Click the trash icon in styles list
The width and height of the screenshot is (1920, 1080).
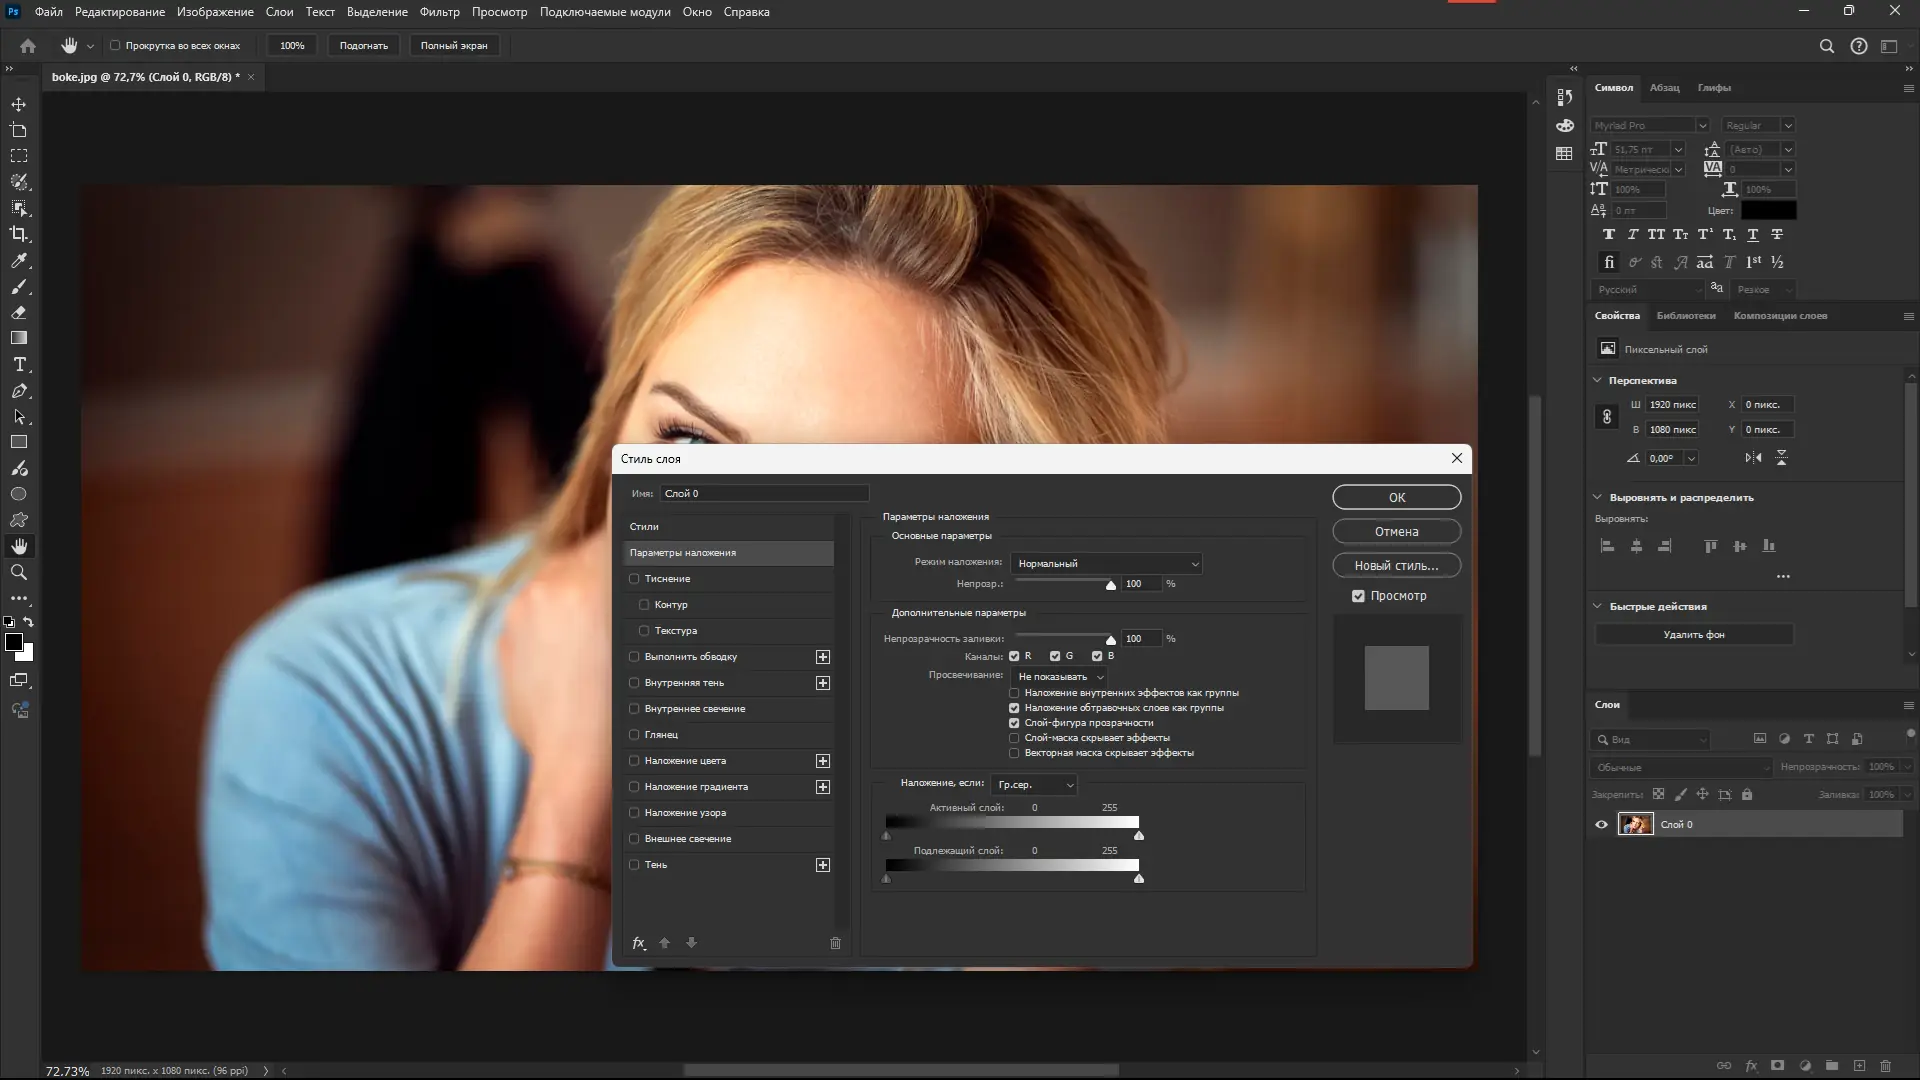click(x=835, y=943)
